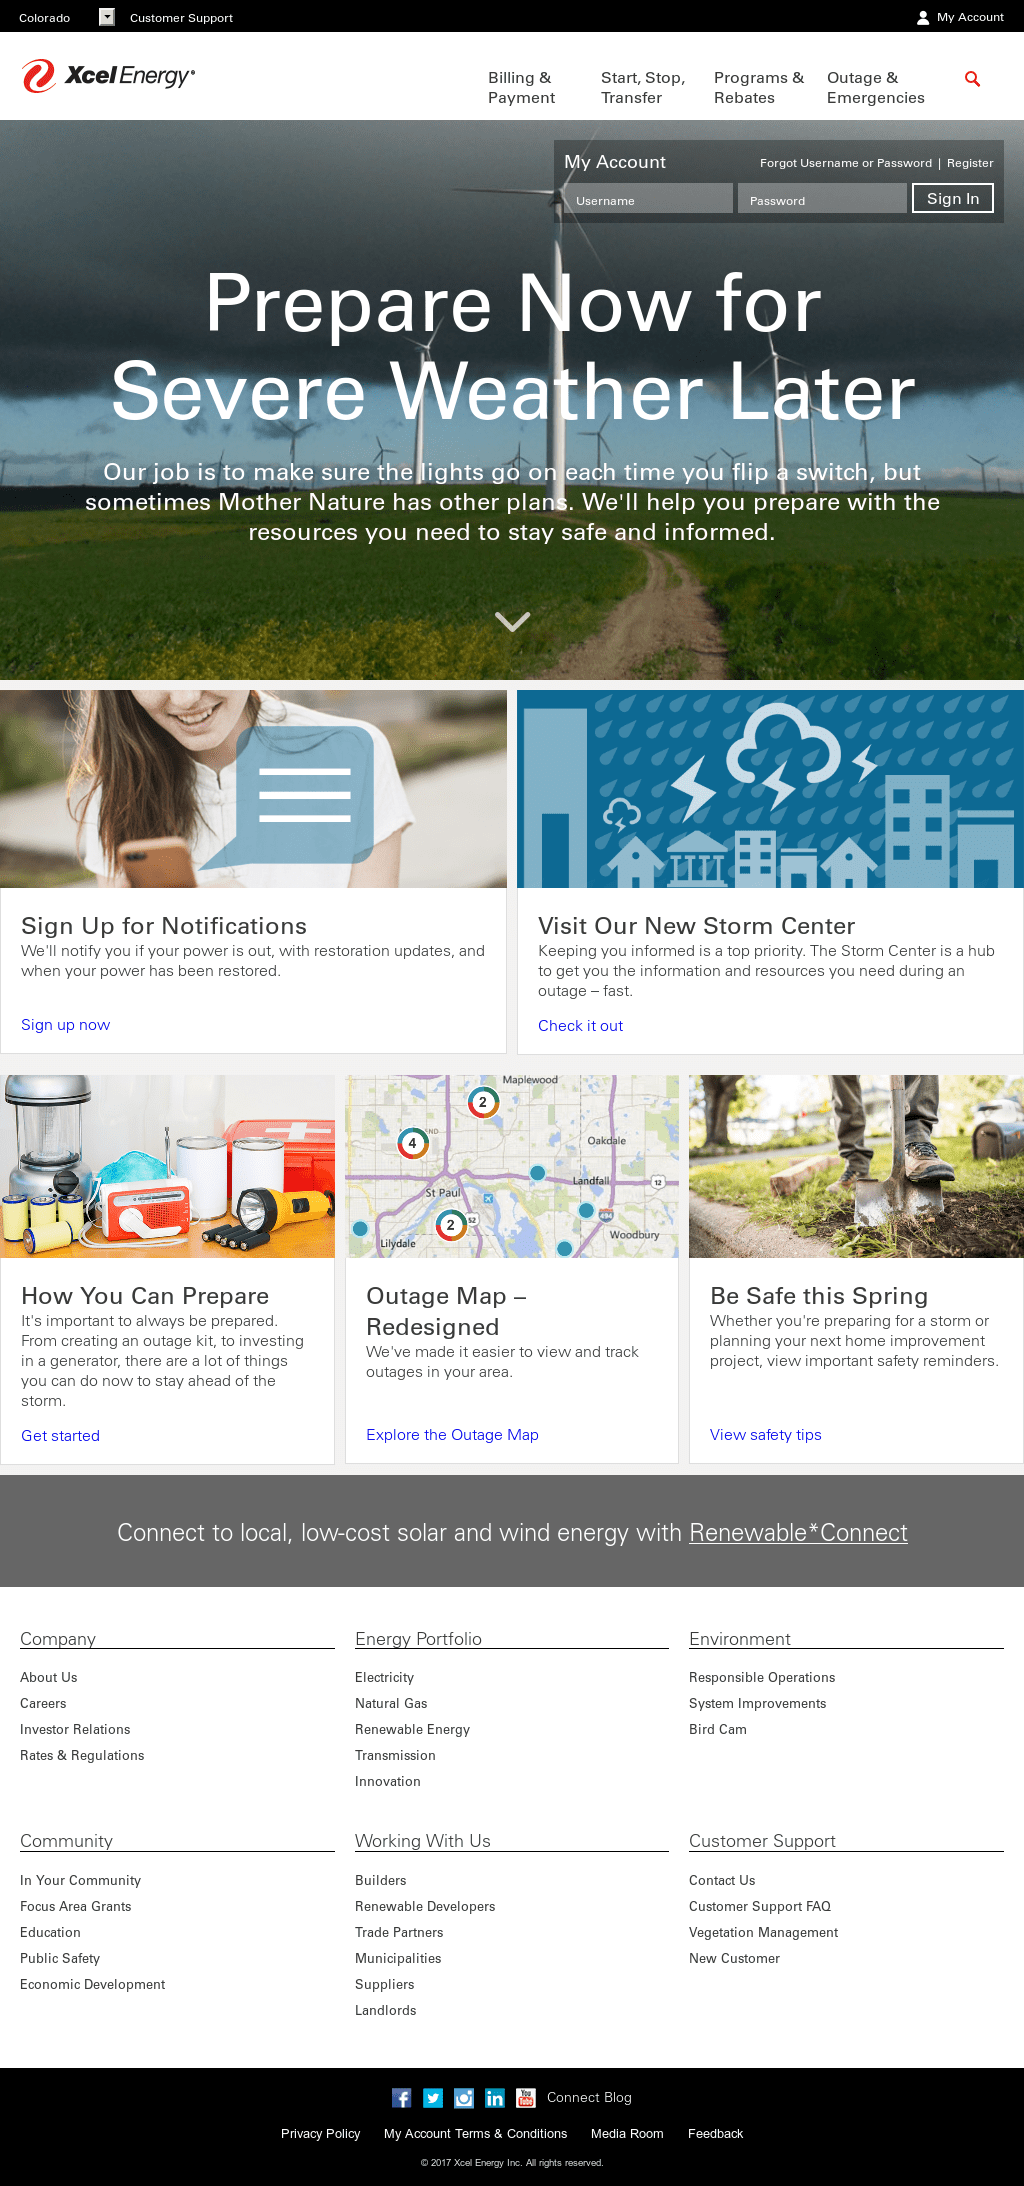This screenshot has width=1024, height=2186.
Task: Open the LinkedIn social icon
Action: [x=495, y=2098]
